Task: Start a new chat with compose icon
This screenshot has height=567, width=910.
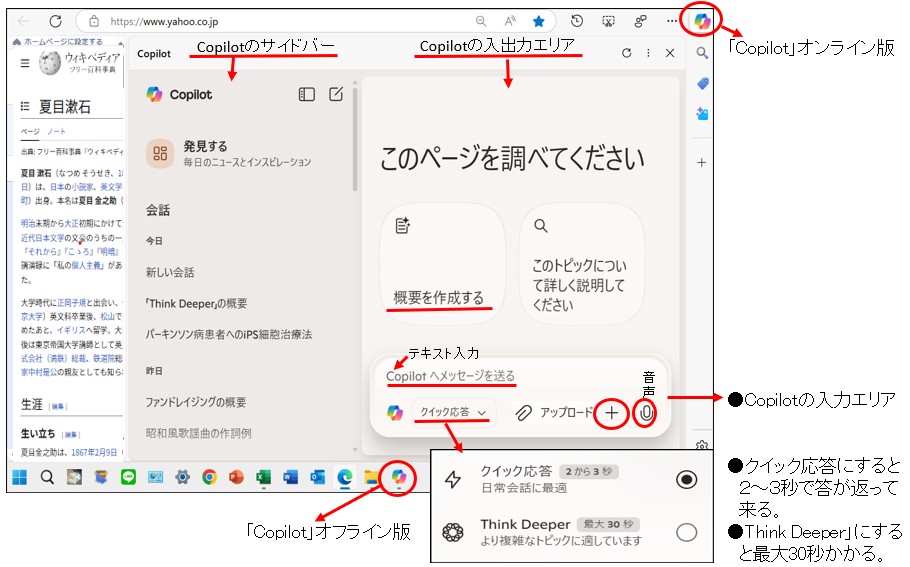Action: [336, 94]
